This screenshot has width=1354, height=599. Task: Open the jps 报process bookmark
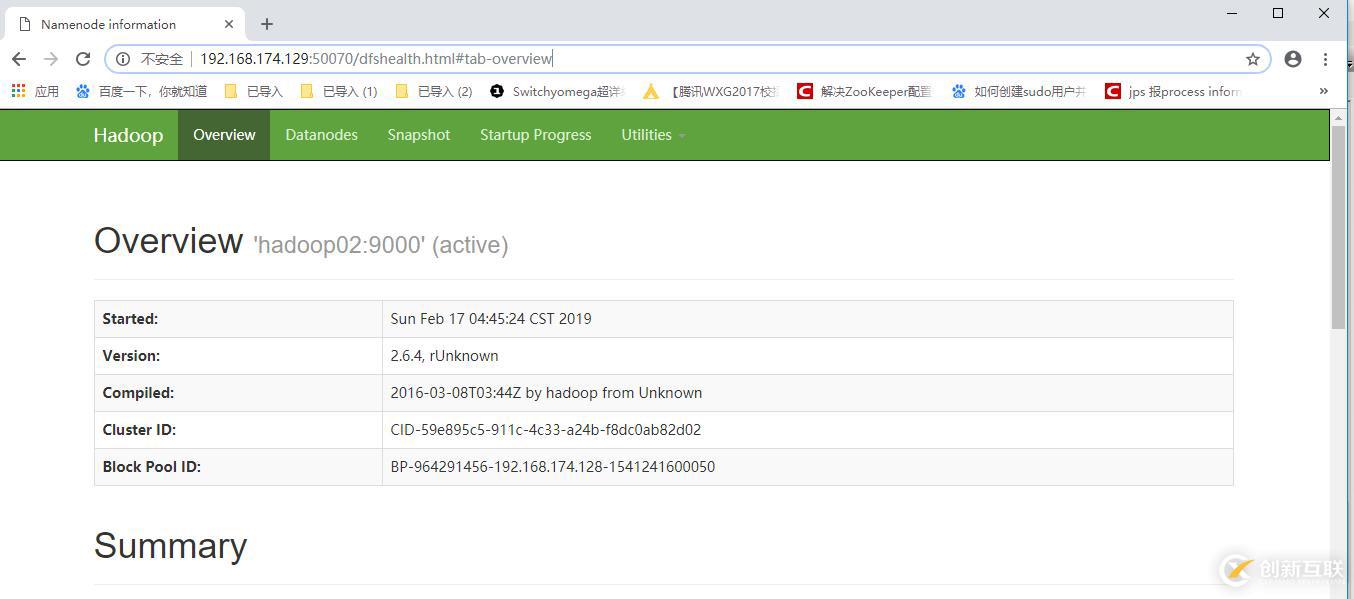point(1172,91)
